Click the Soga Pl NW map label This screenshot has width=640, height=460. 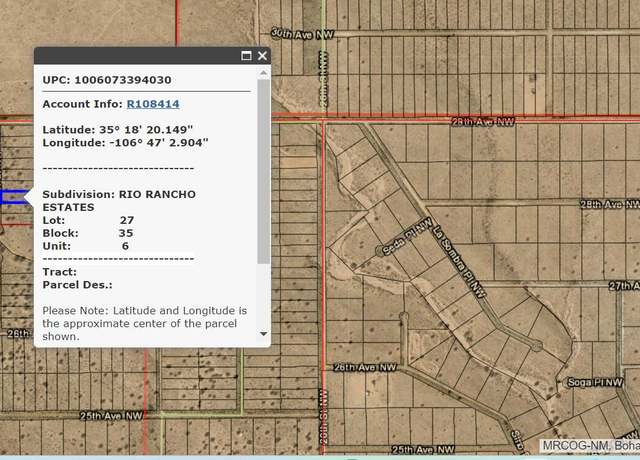[595, 382]
